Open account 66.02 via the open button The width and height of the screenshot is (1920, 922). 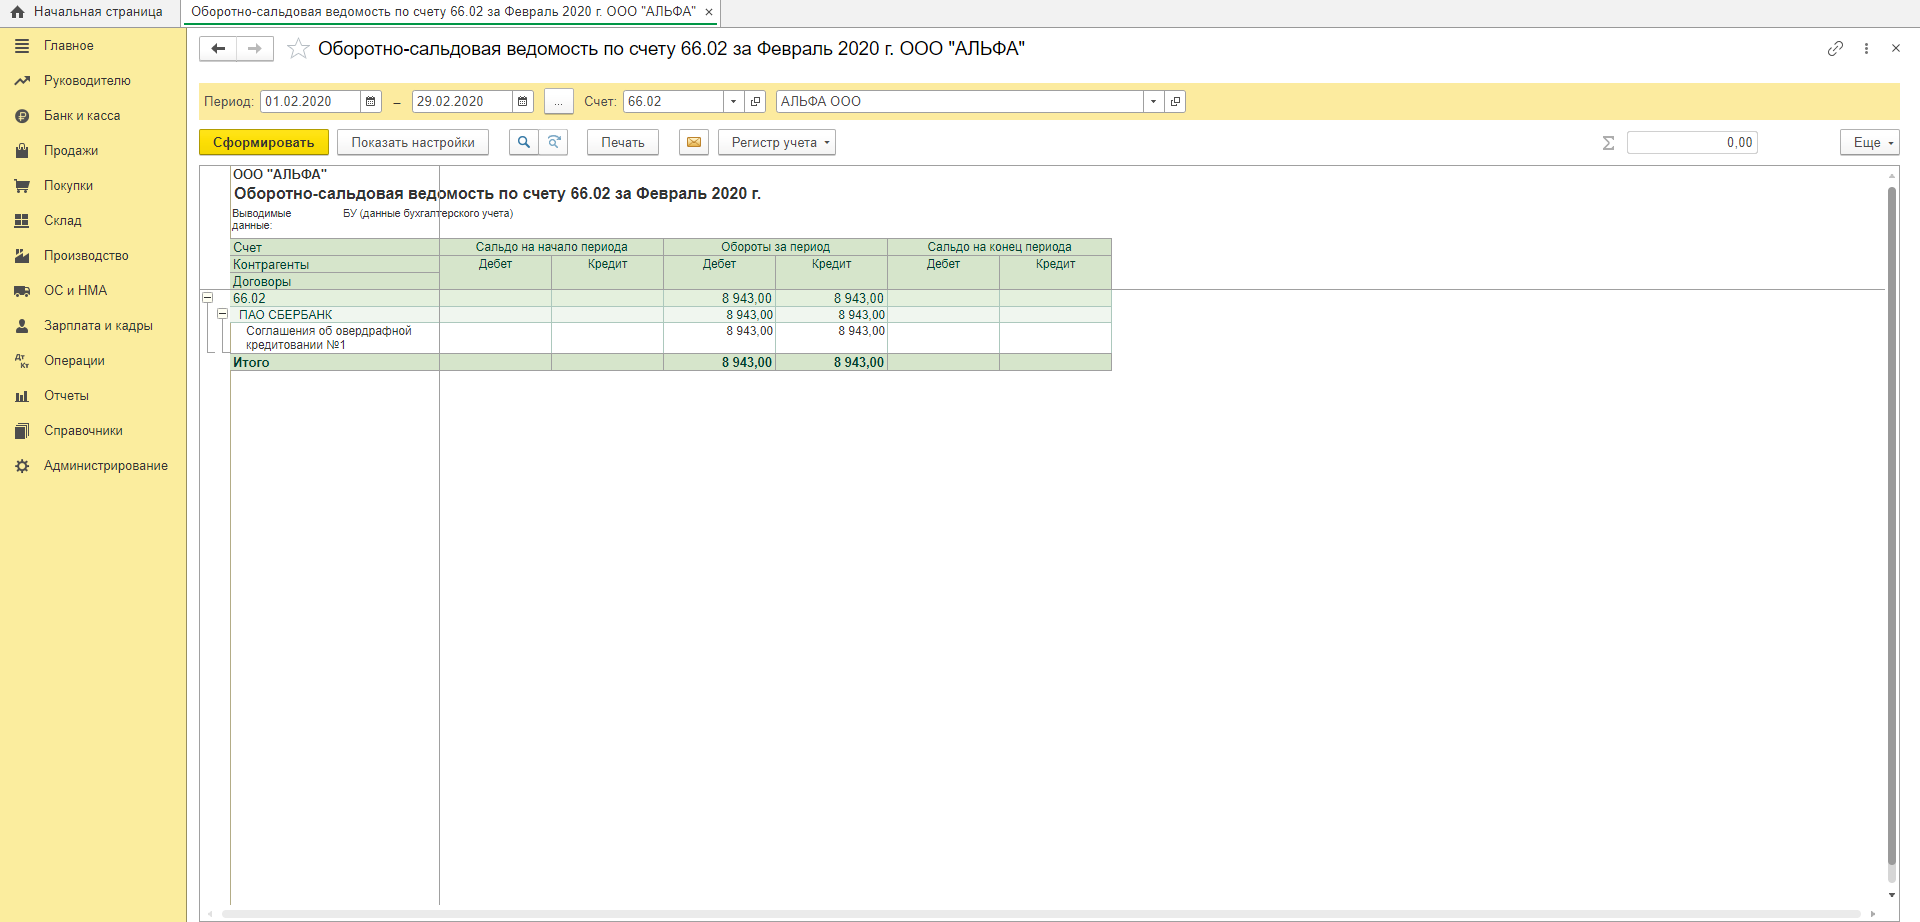point(755,102)
